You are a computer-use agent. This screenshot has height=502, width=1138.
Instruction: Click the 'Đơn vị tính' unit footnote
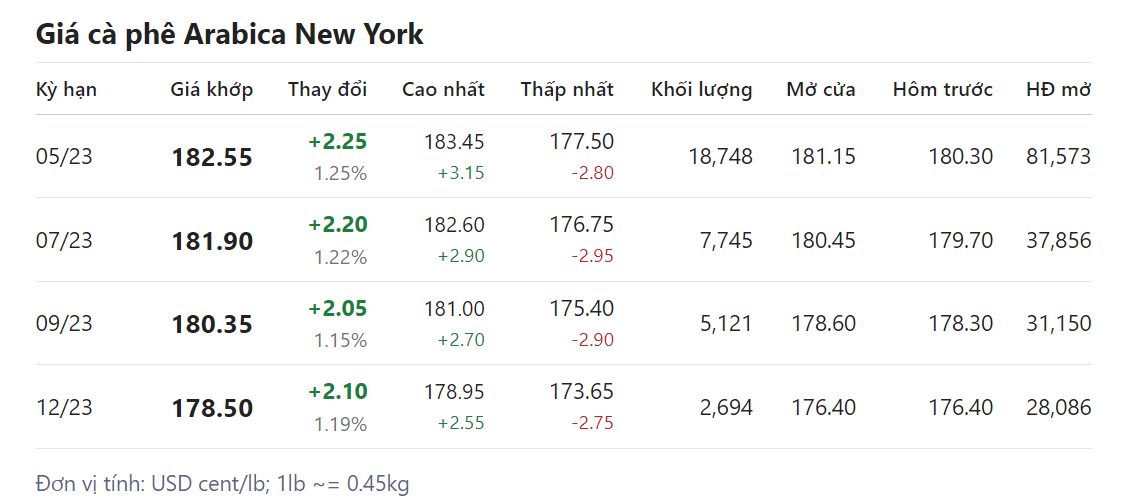click(222, 484)
